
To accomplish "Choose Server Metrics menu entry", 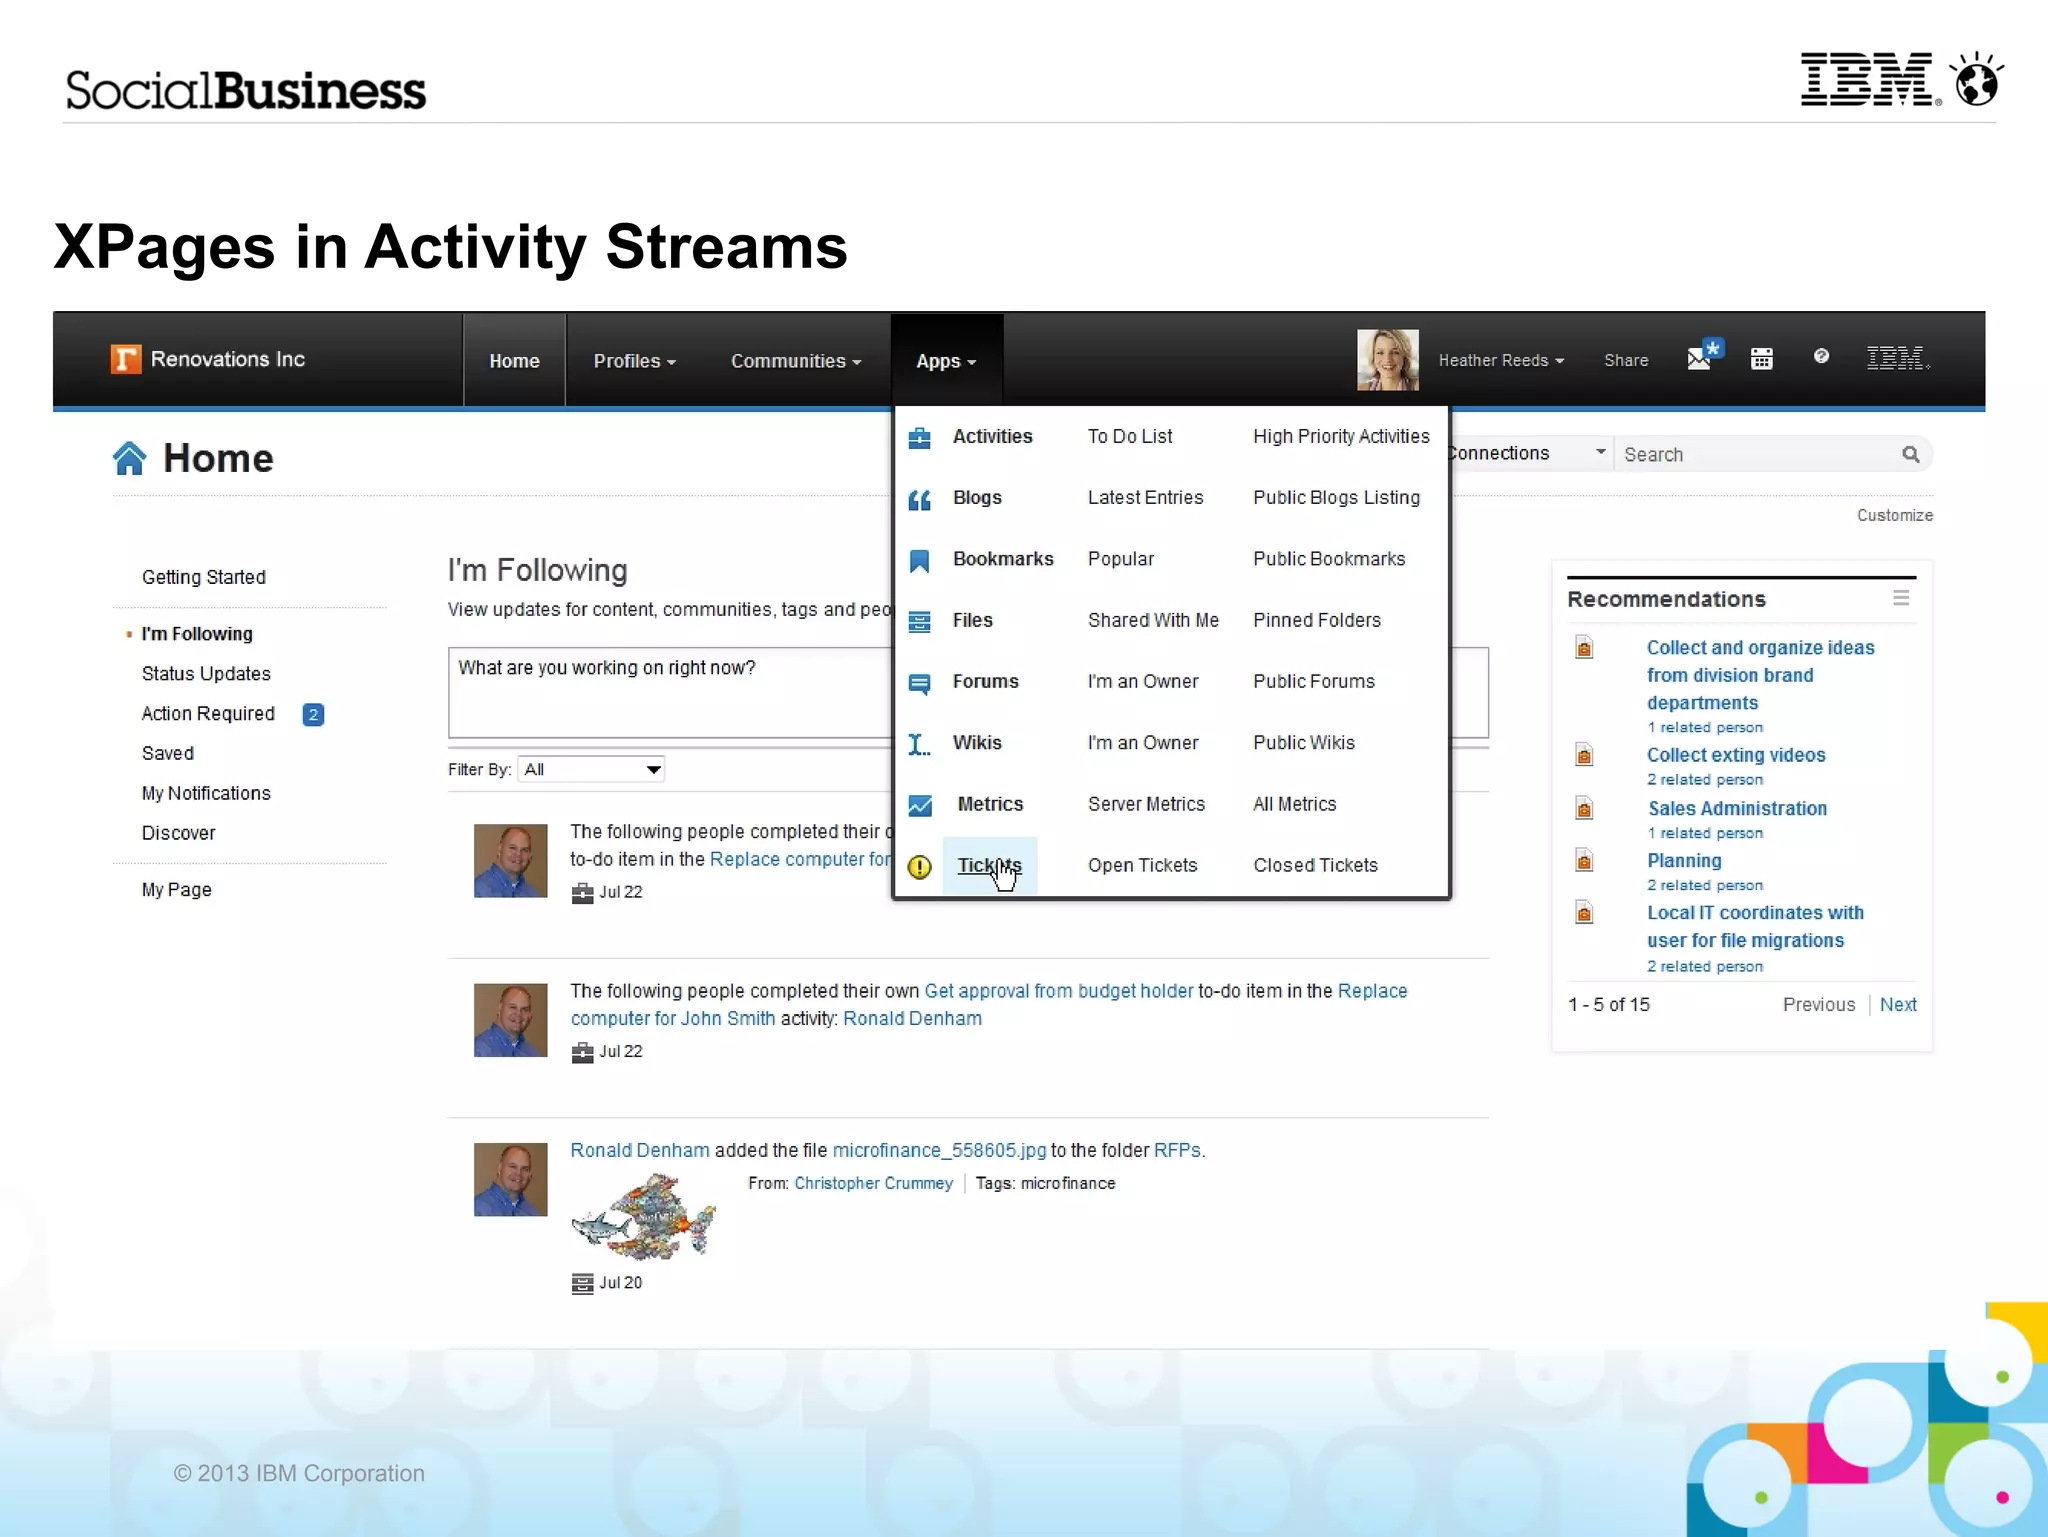I will point(1146,804).
